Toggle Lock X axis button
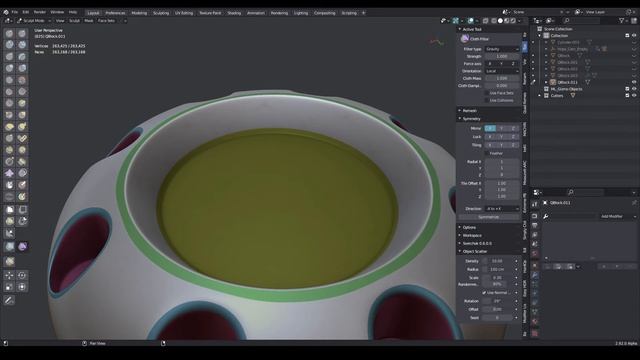The image size is (640, 360). click(490, 137)
